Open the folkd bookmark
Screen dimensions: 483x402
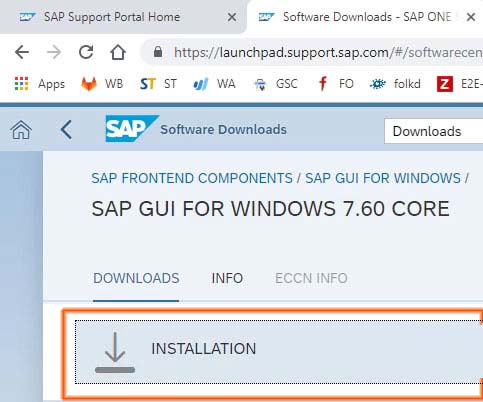(395, 84)
